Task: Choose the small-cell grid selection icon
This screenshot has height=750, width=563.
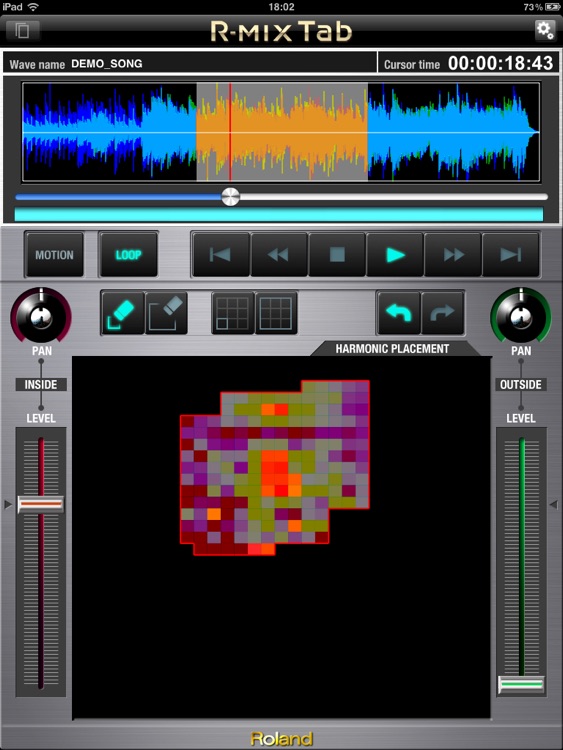Action: (x=233, y=313)
